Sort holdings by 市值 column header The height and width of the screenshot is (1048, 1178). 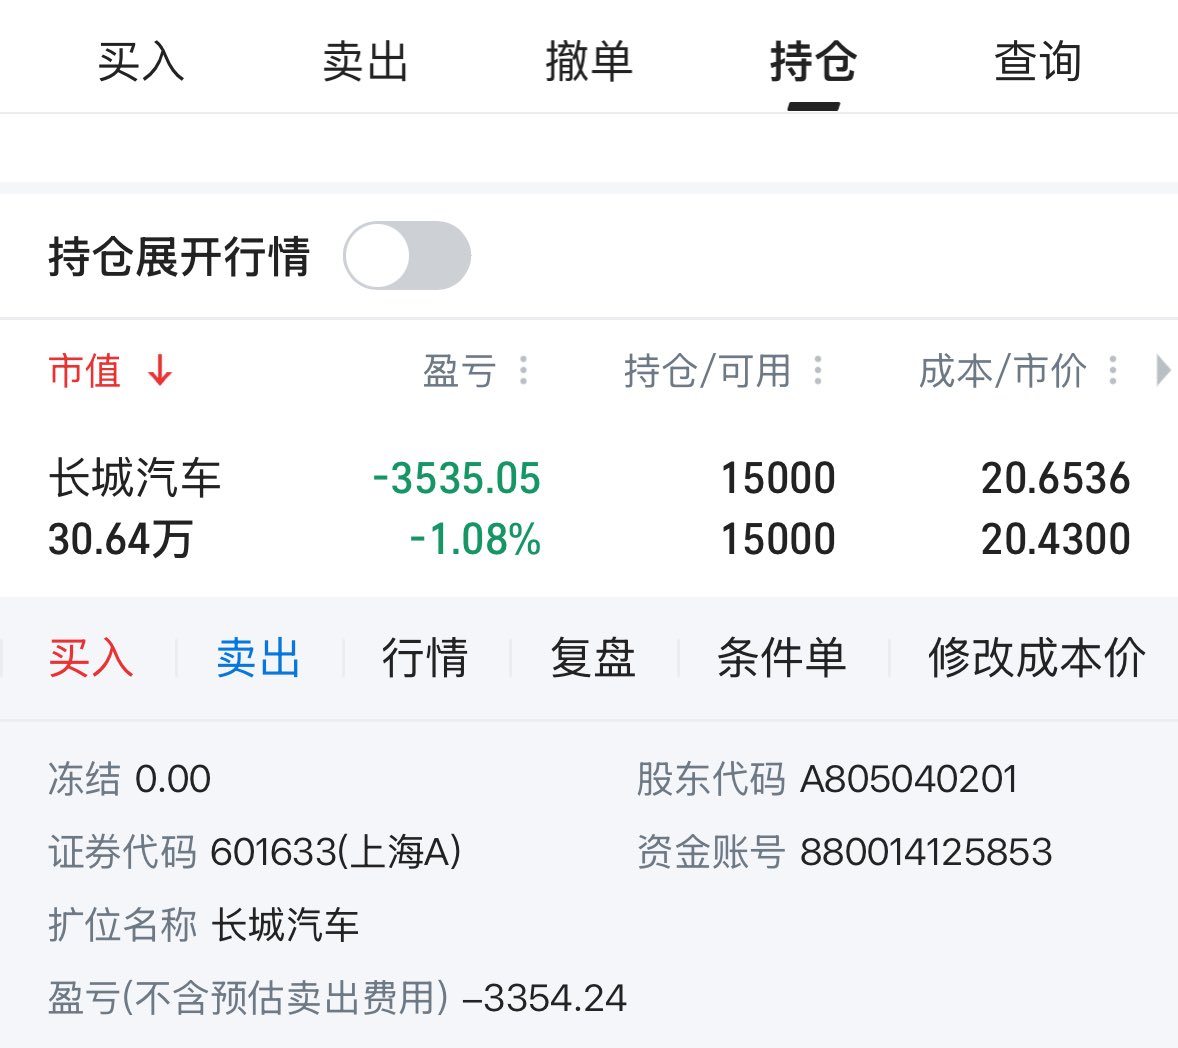click(86, 371)
